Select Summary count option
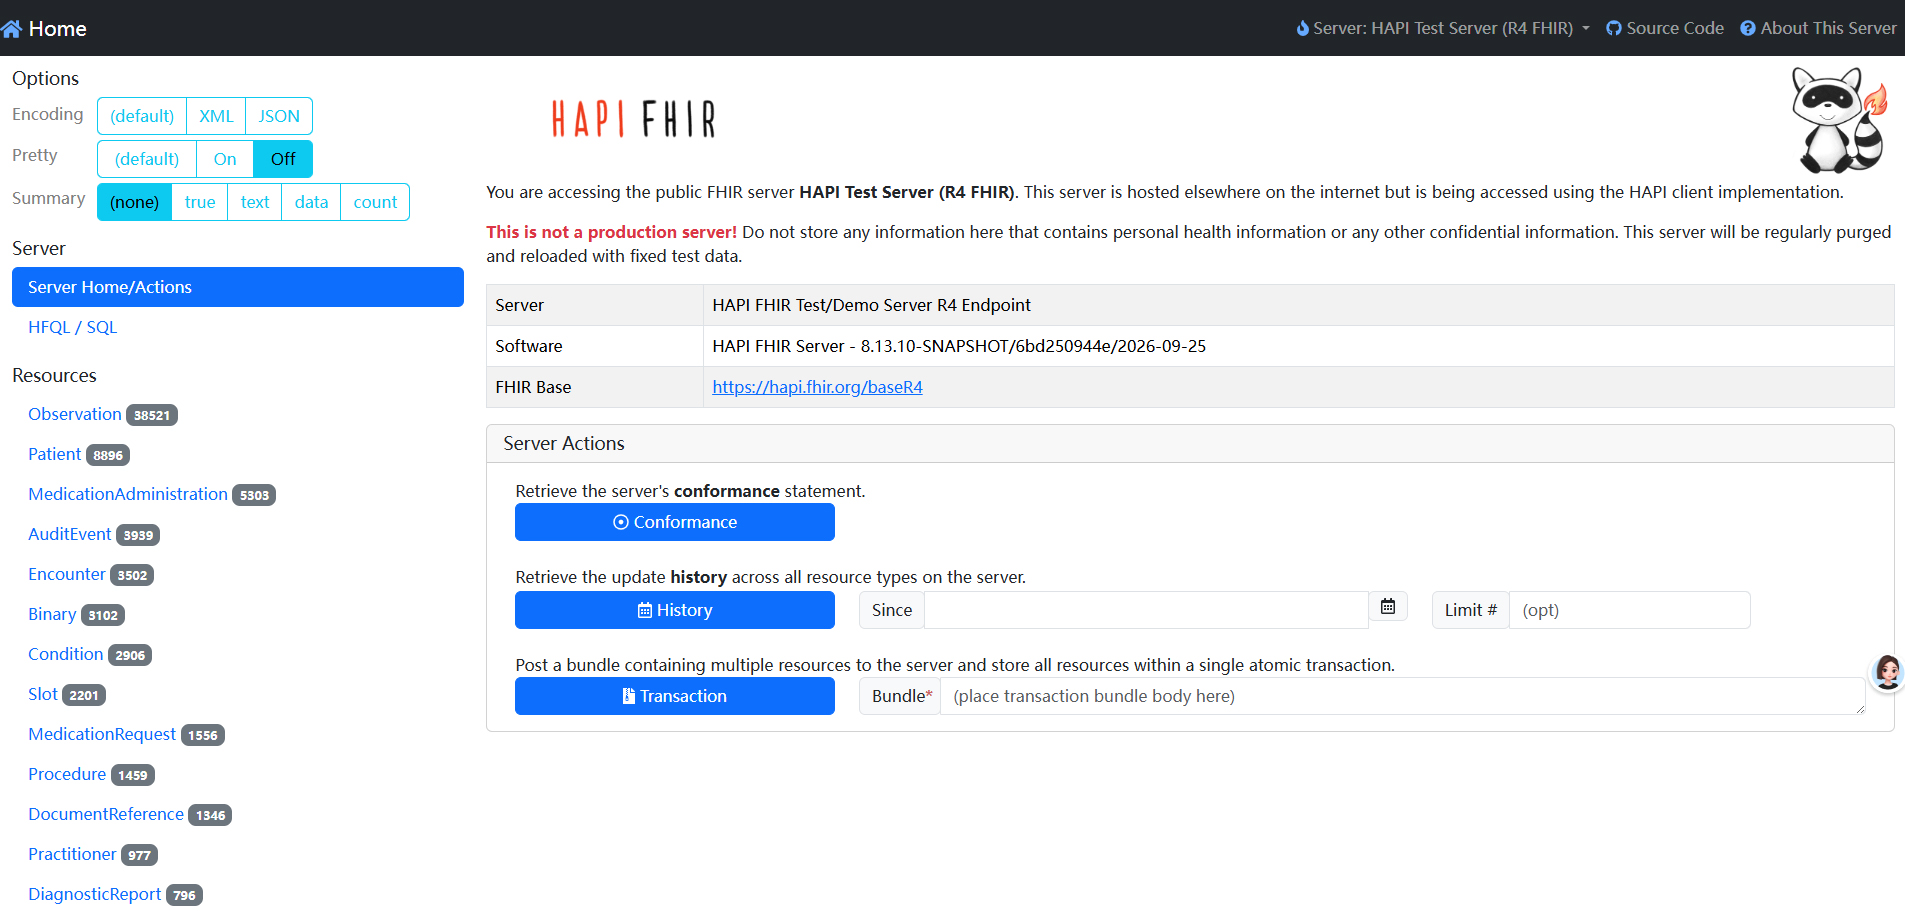This screenshot has height=911, width=1905. point(375,202)
